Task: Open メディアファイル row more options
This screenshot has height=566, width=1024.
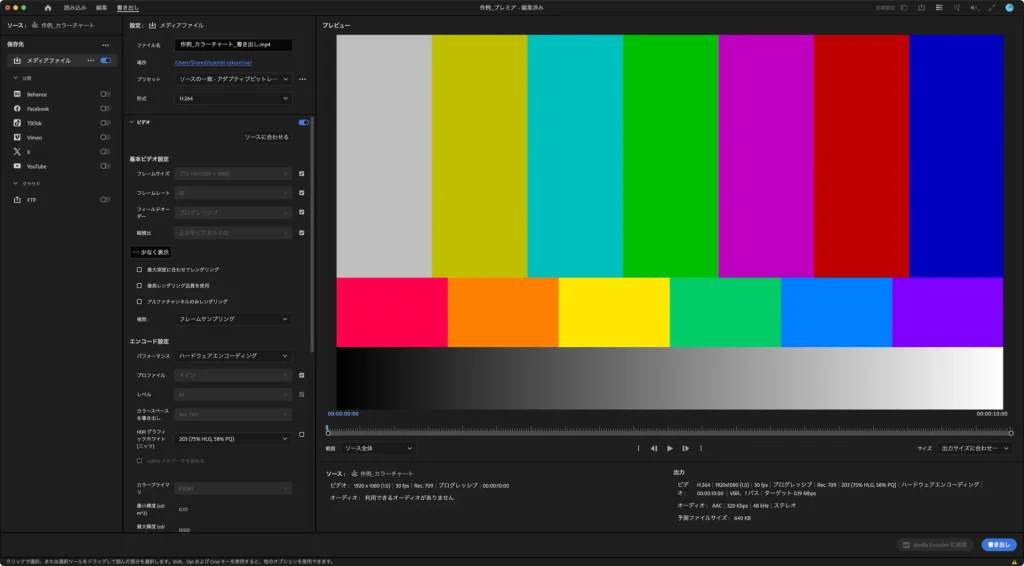Action: pos(91,60)
